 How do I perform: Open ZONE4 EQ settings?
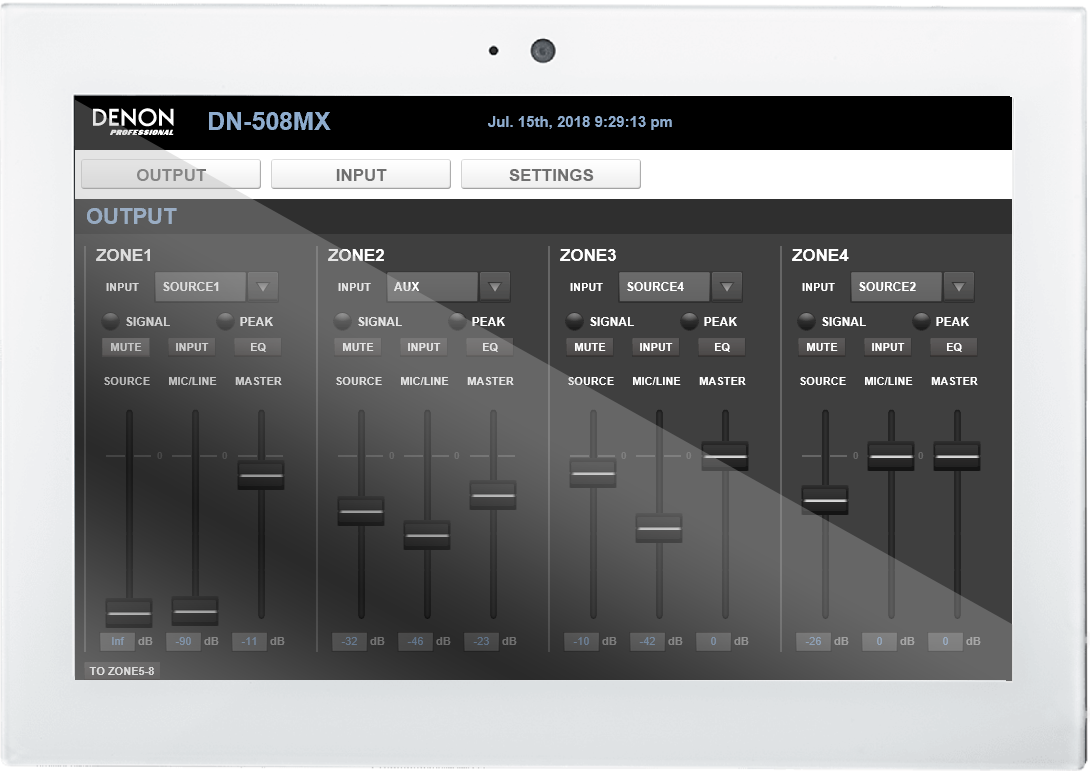[x=954, y=347]
